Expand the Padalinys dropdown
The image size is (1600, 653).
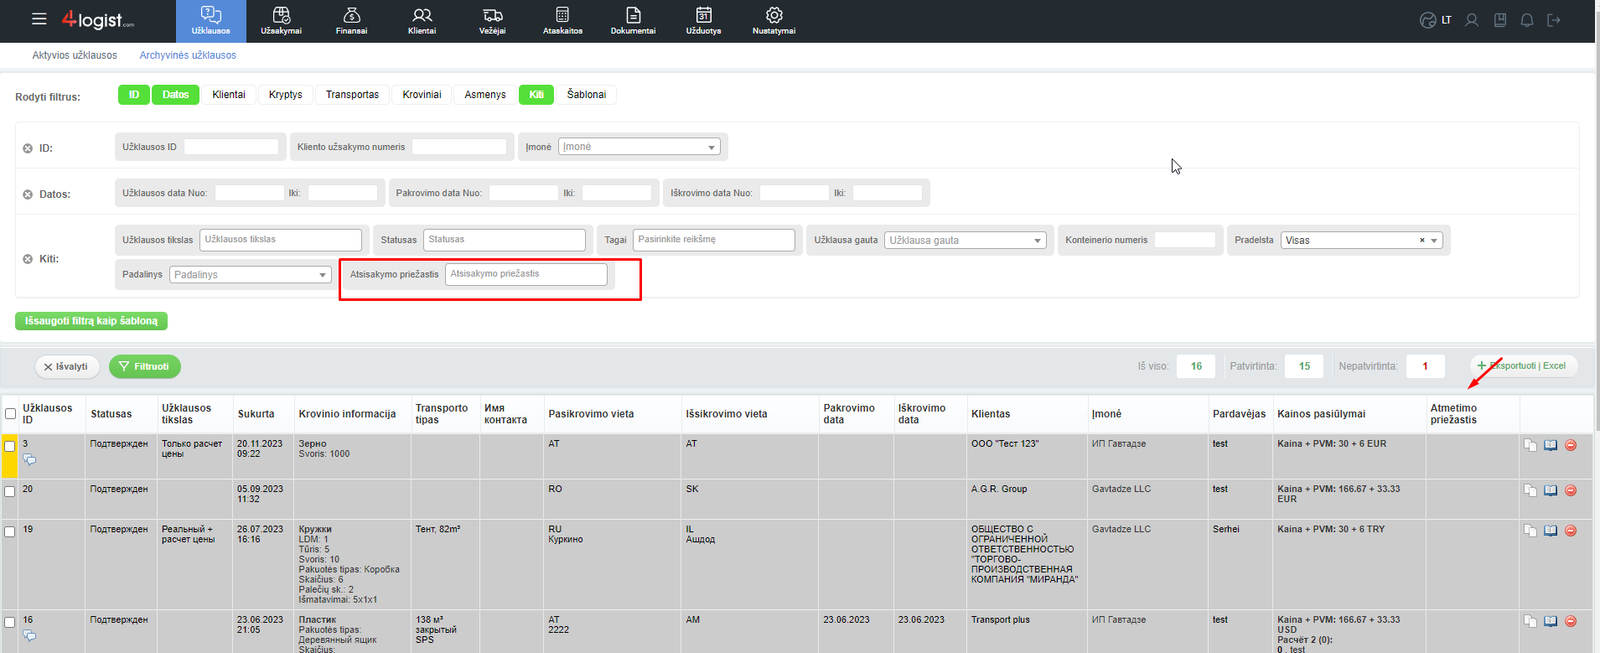[x=250, y=274]
